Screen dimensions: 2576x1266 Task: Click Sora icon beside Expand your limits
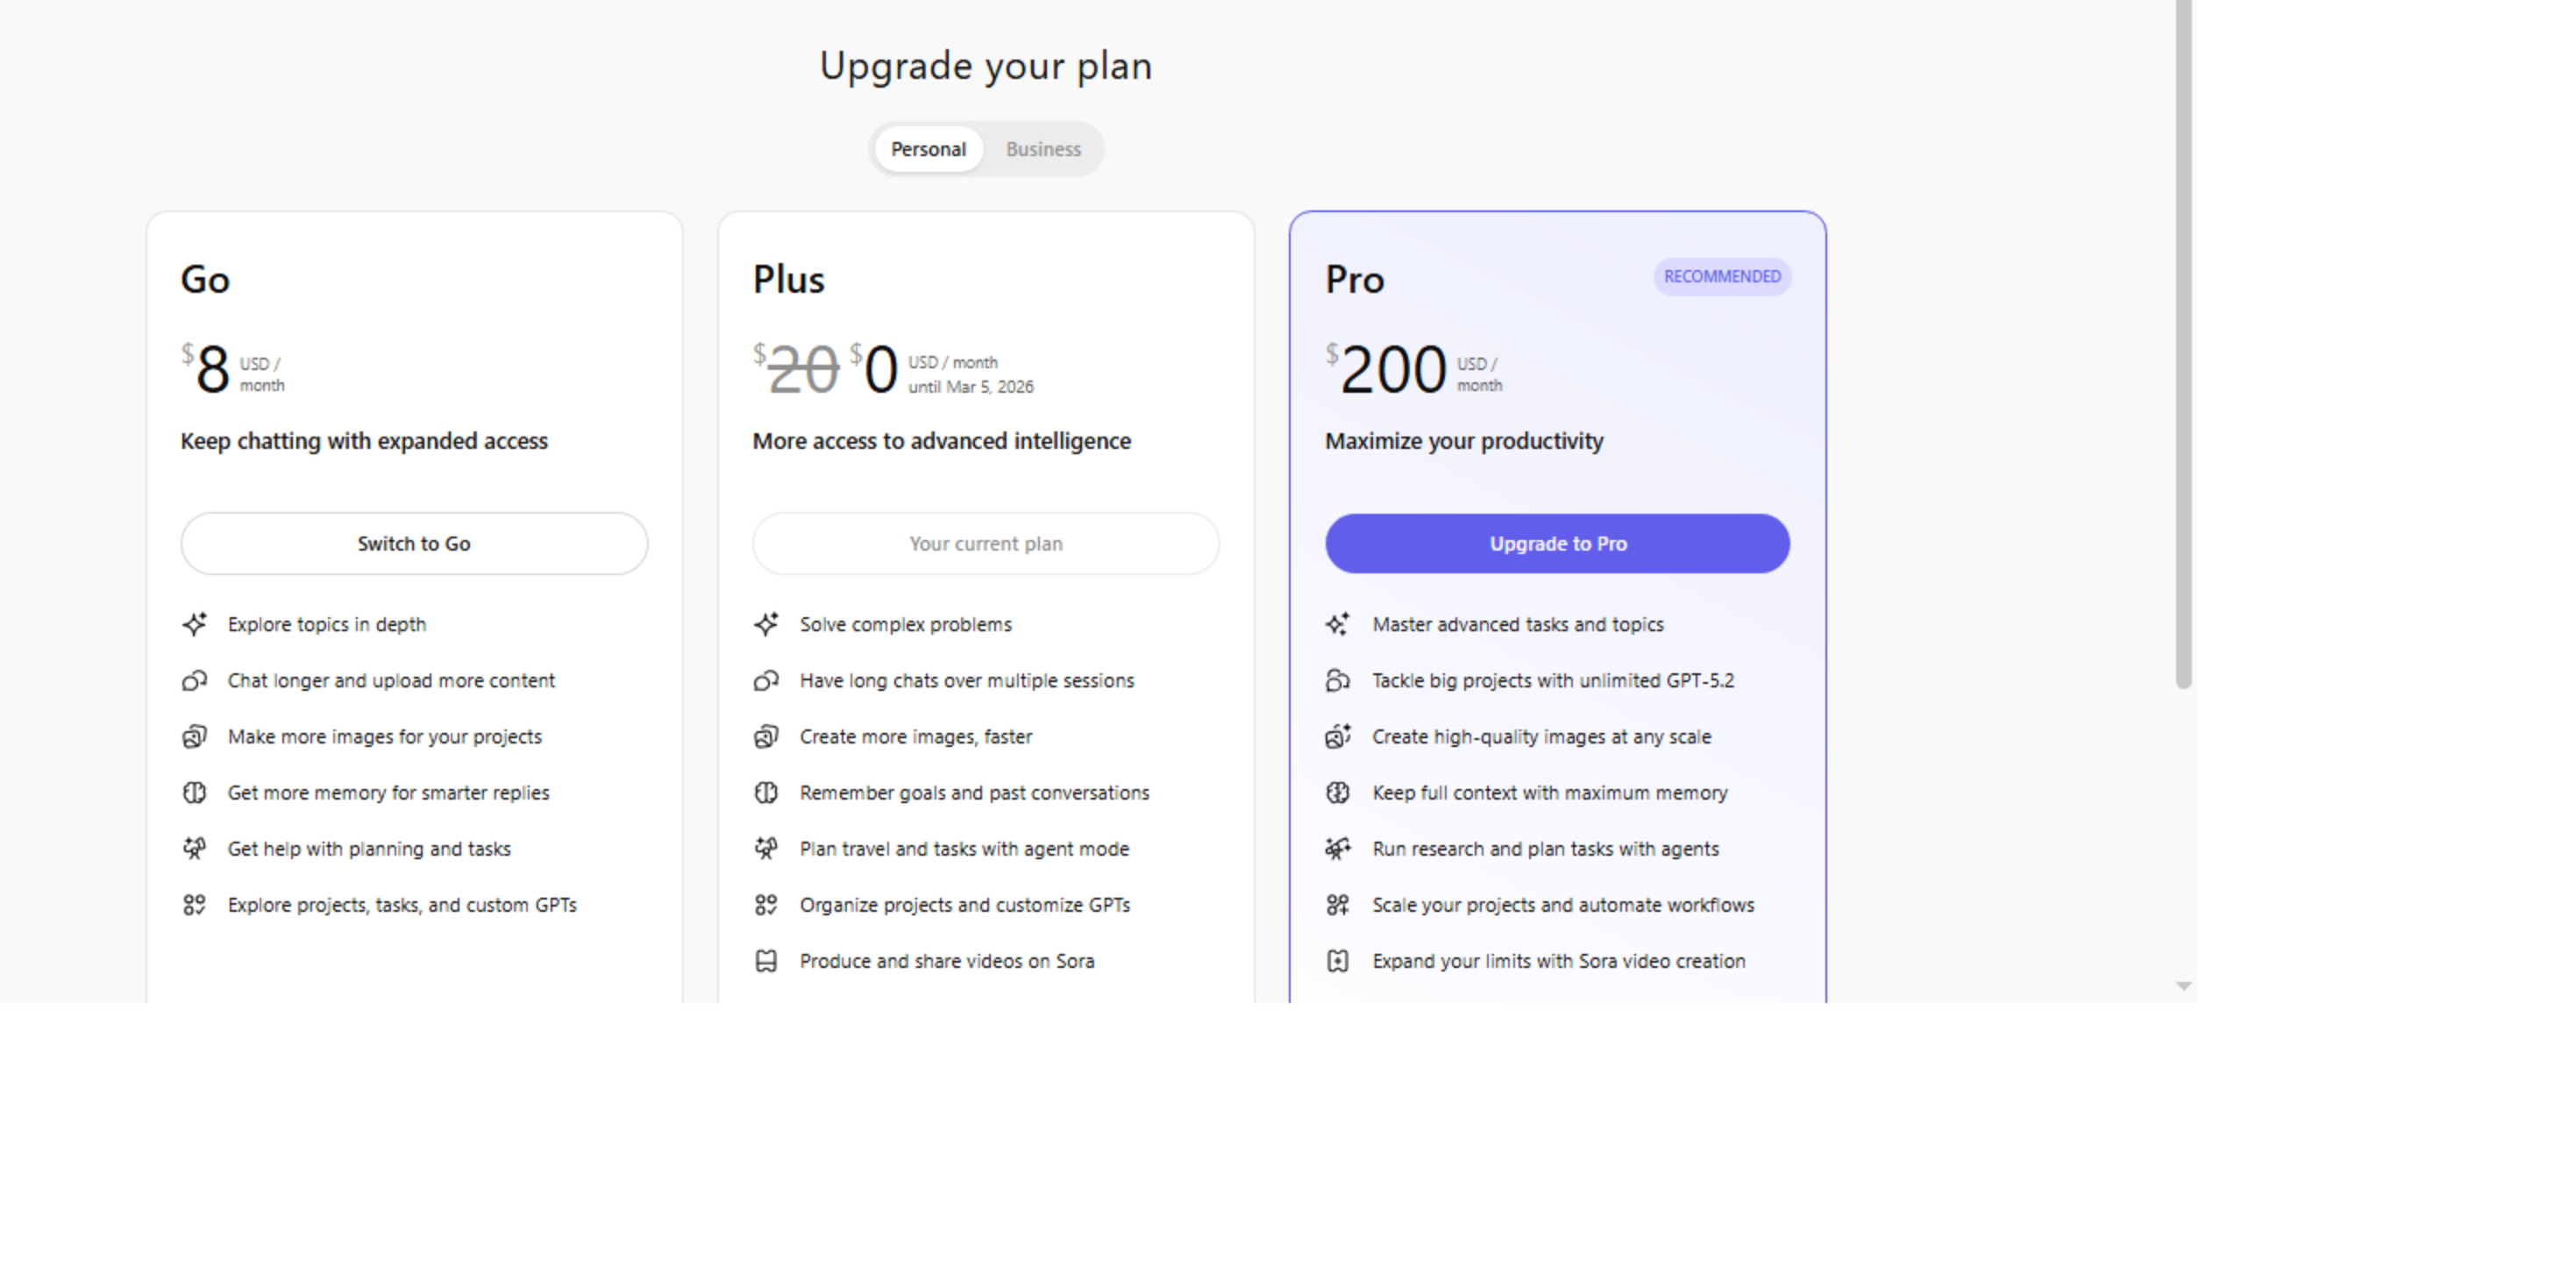(1338, 960)
